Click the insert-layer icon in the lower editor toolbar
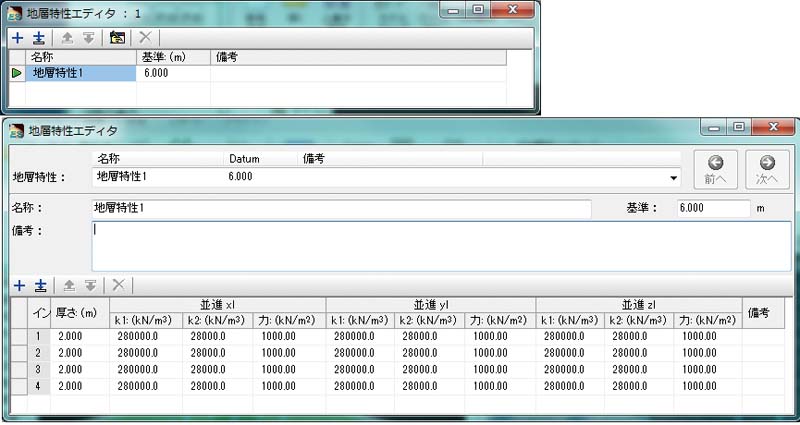Screen dimensions: 800x425 point(40,286)
